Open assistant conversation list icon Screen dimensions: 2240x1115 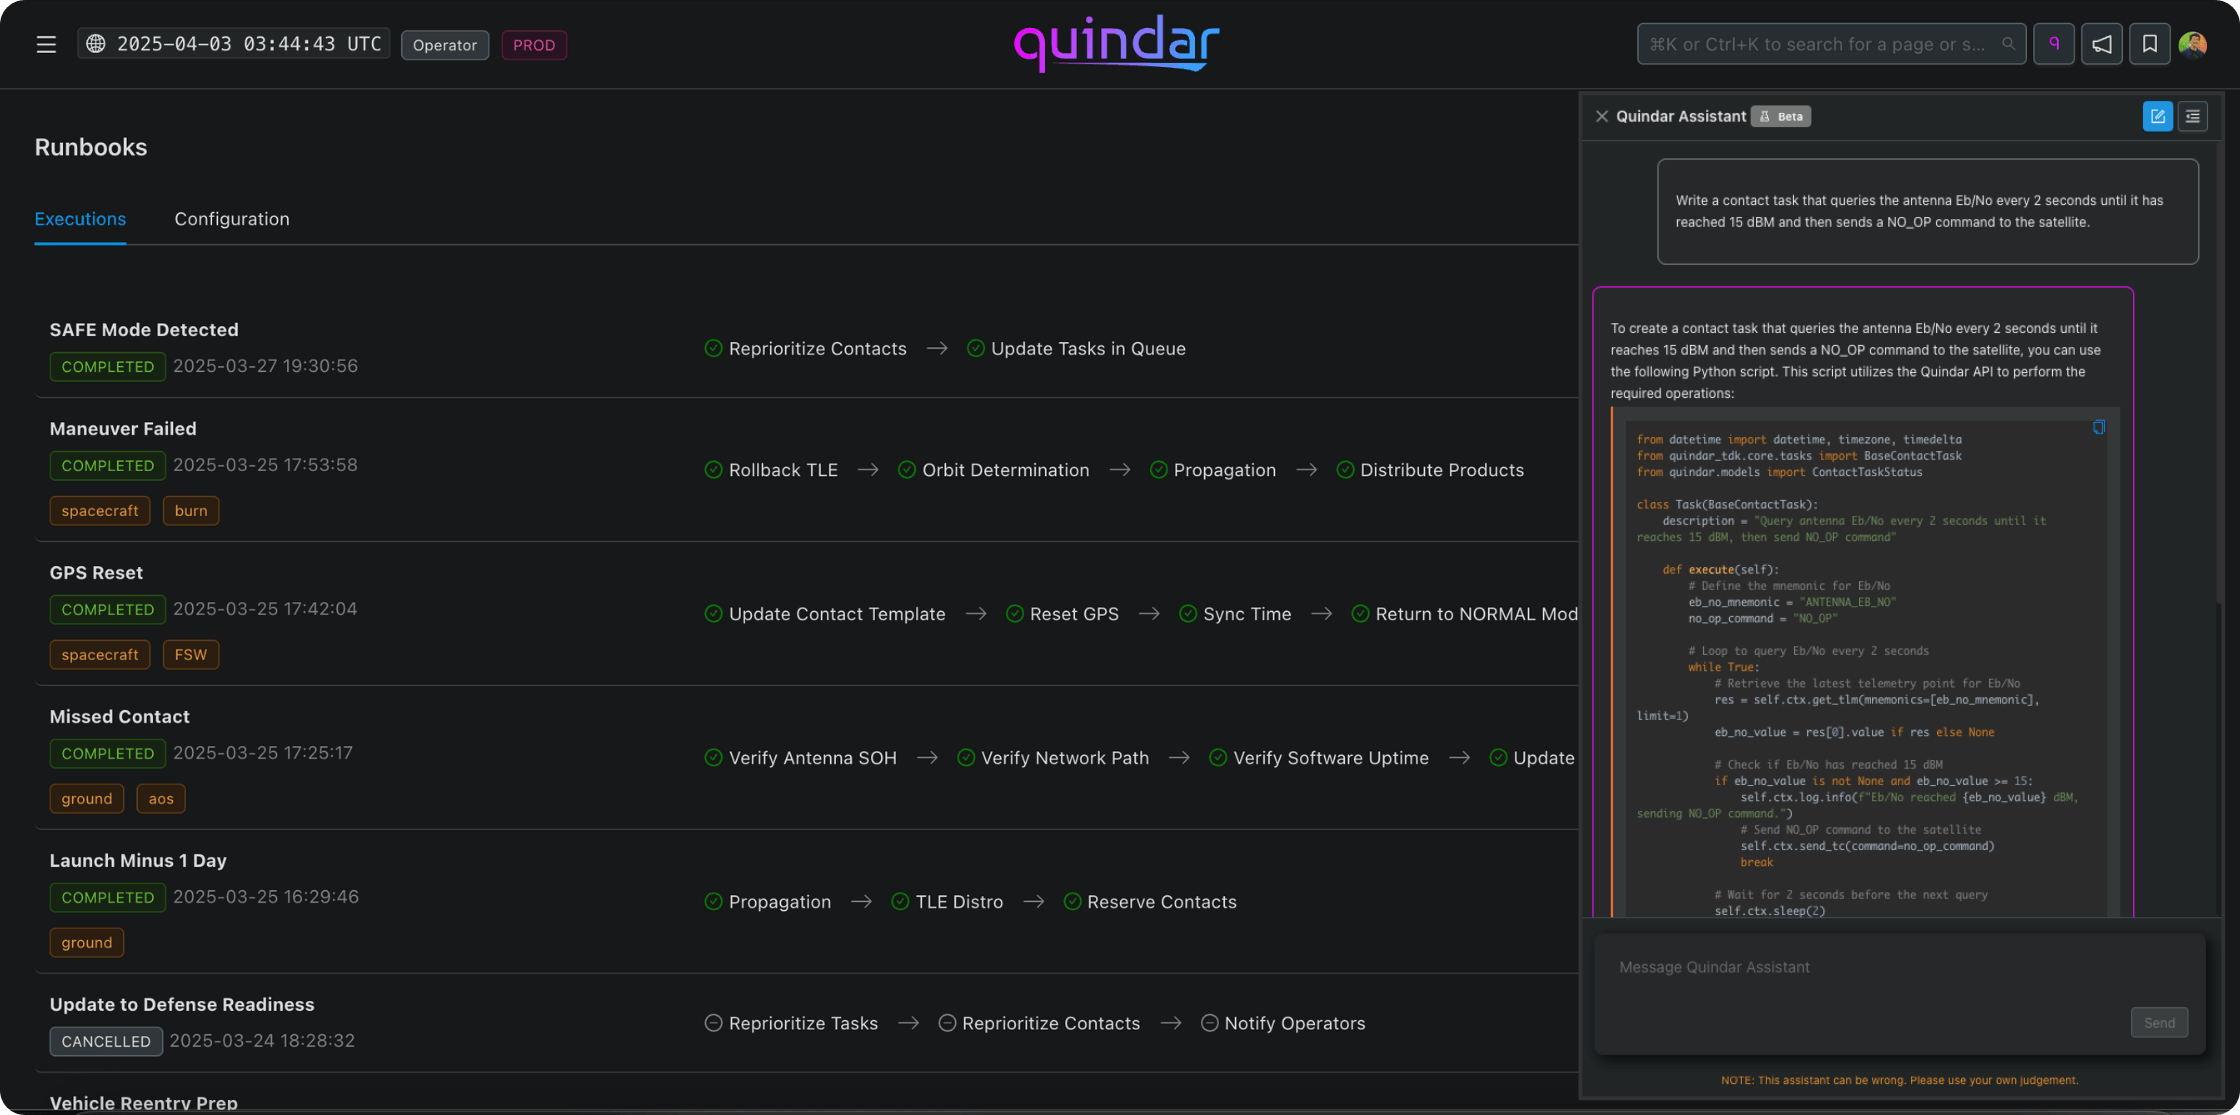(x=2192, y=116)
